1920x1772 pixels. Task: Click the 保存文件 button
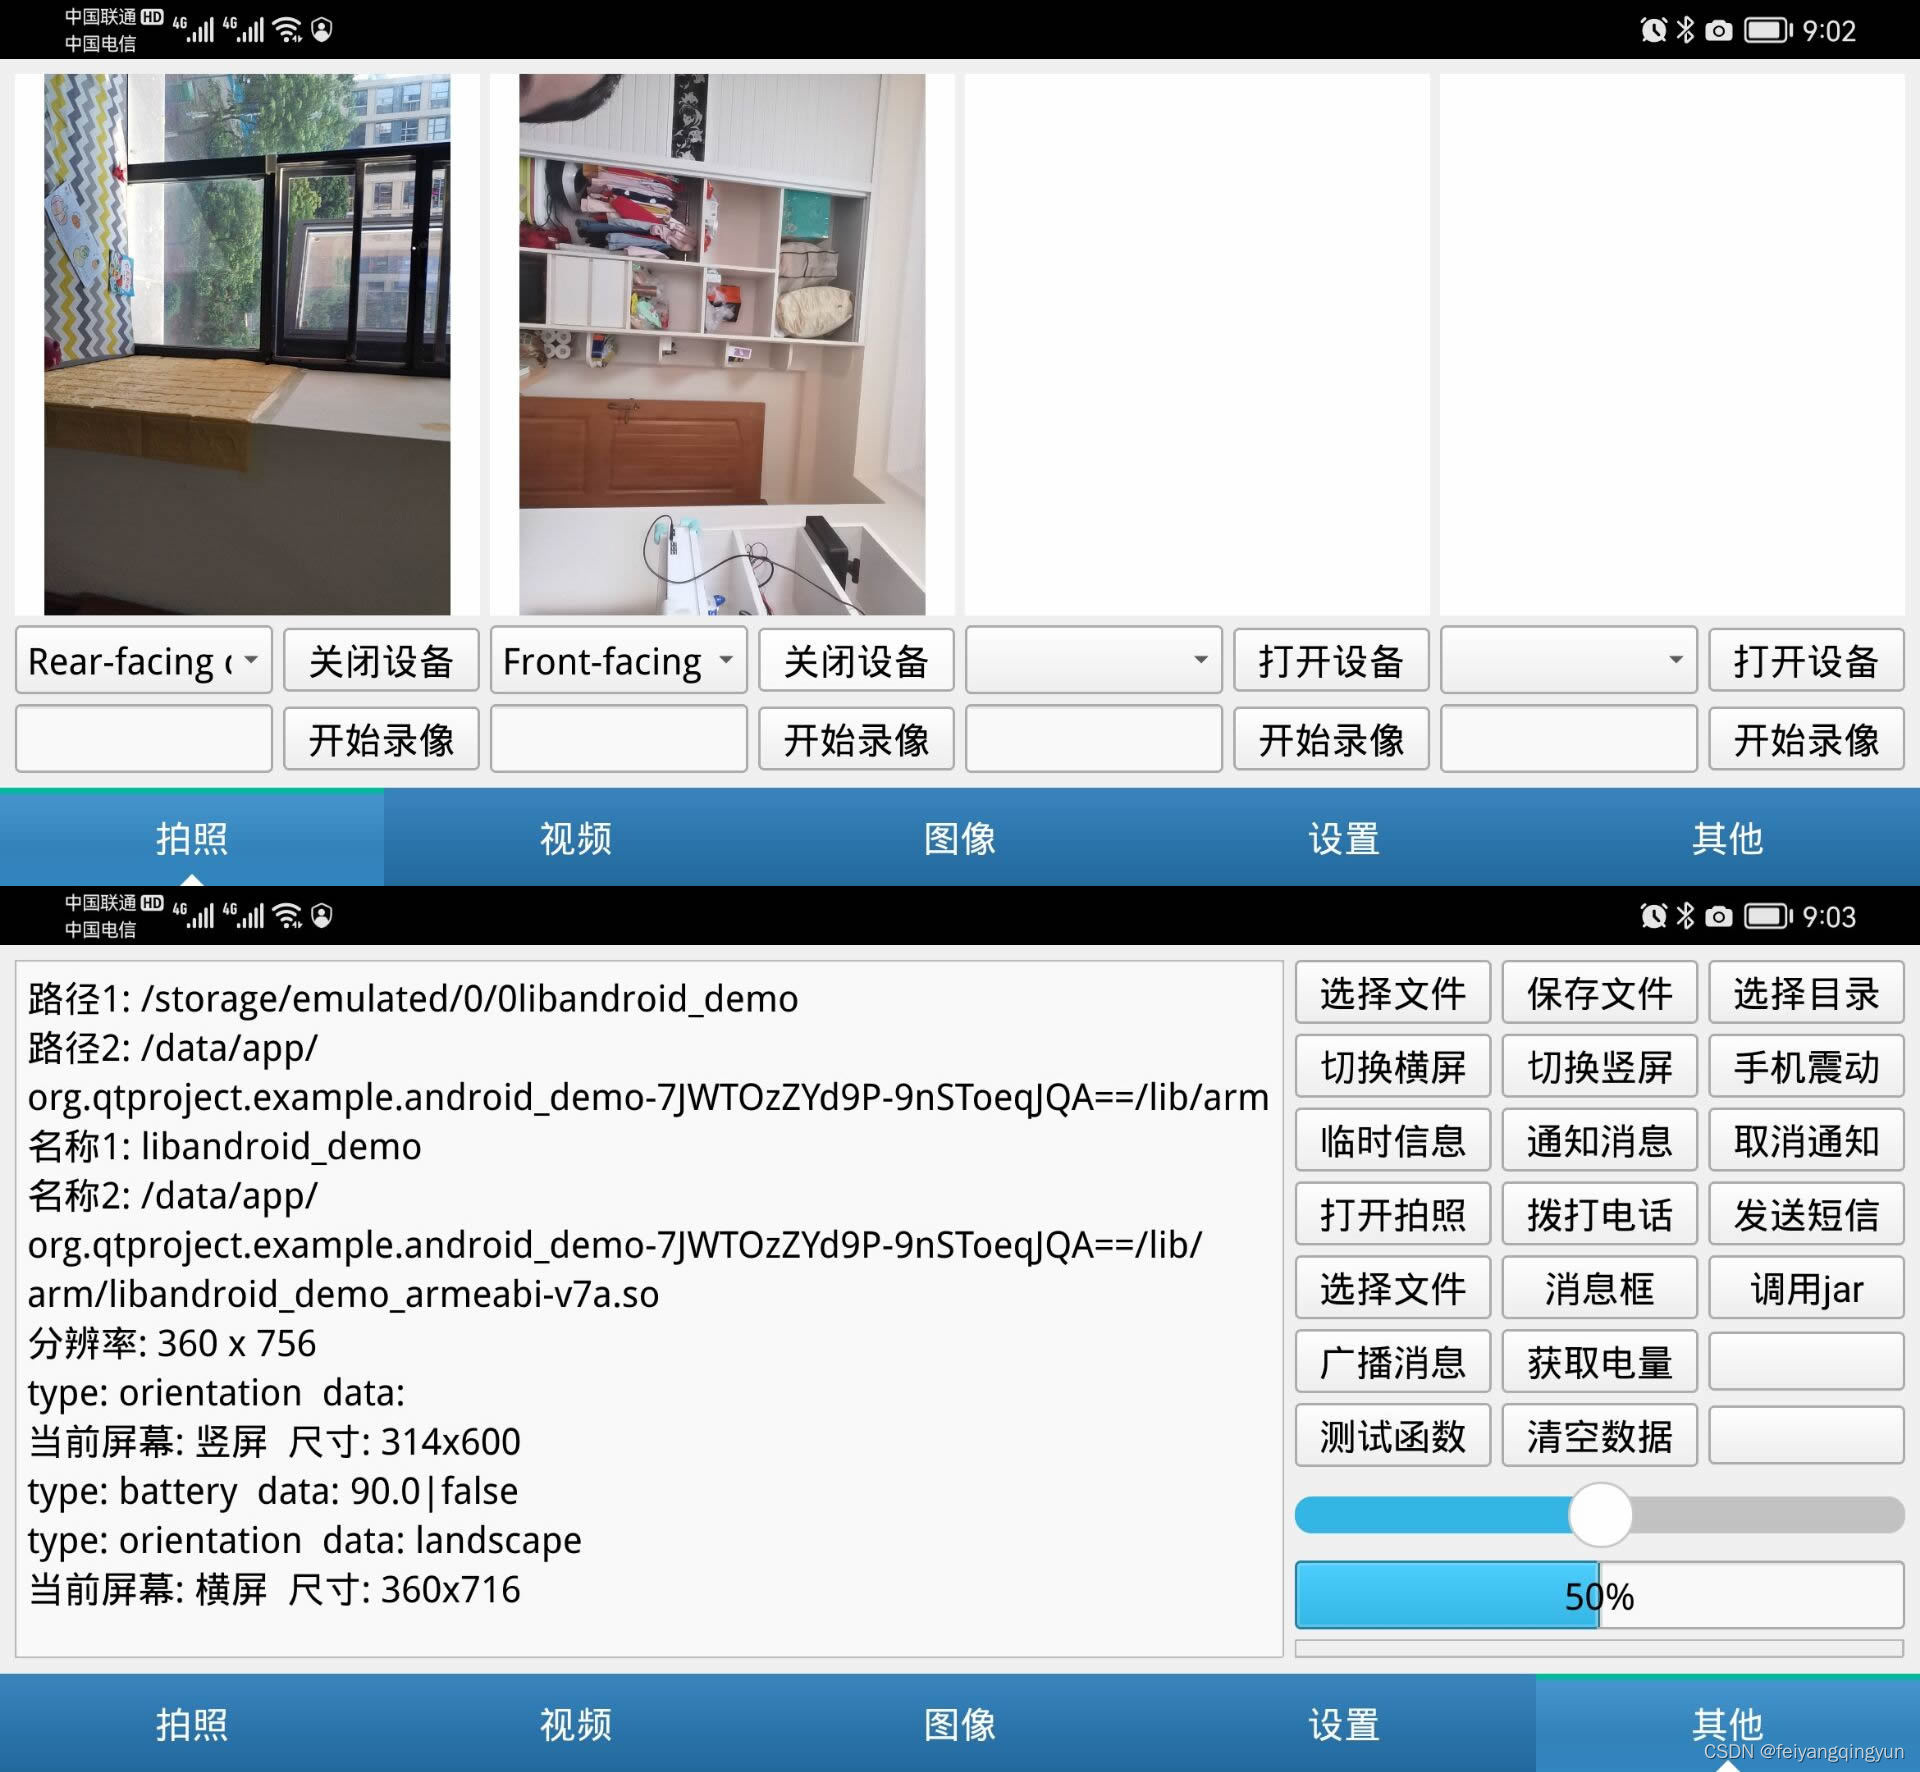pyautogui.click(x=1600, y=993)
